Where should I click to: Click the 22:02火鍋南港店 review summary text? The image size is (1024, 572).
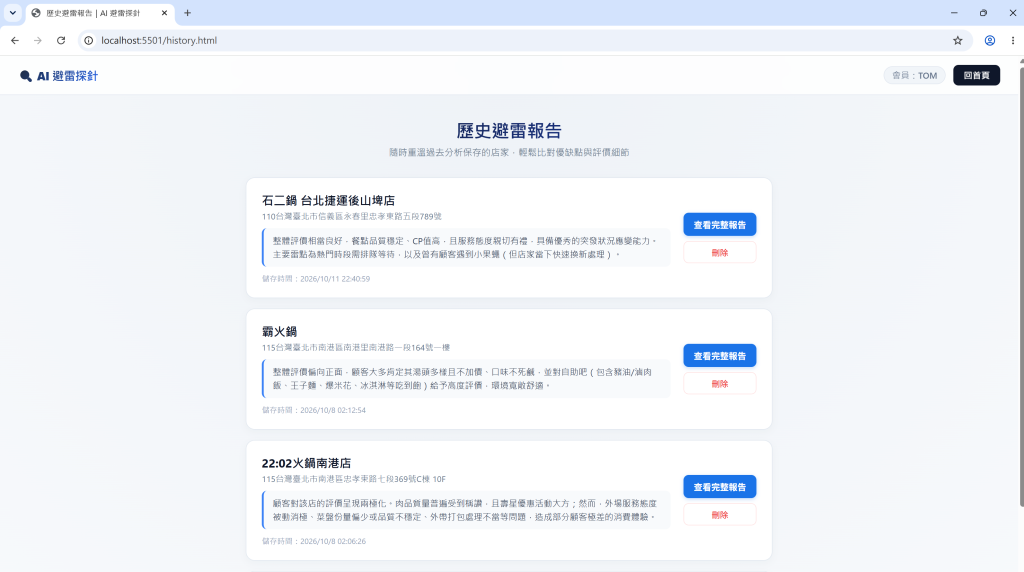[x=465, y=510]
